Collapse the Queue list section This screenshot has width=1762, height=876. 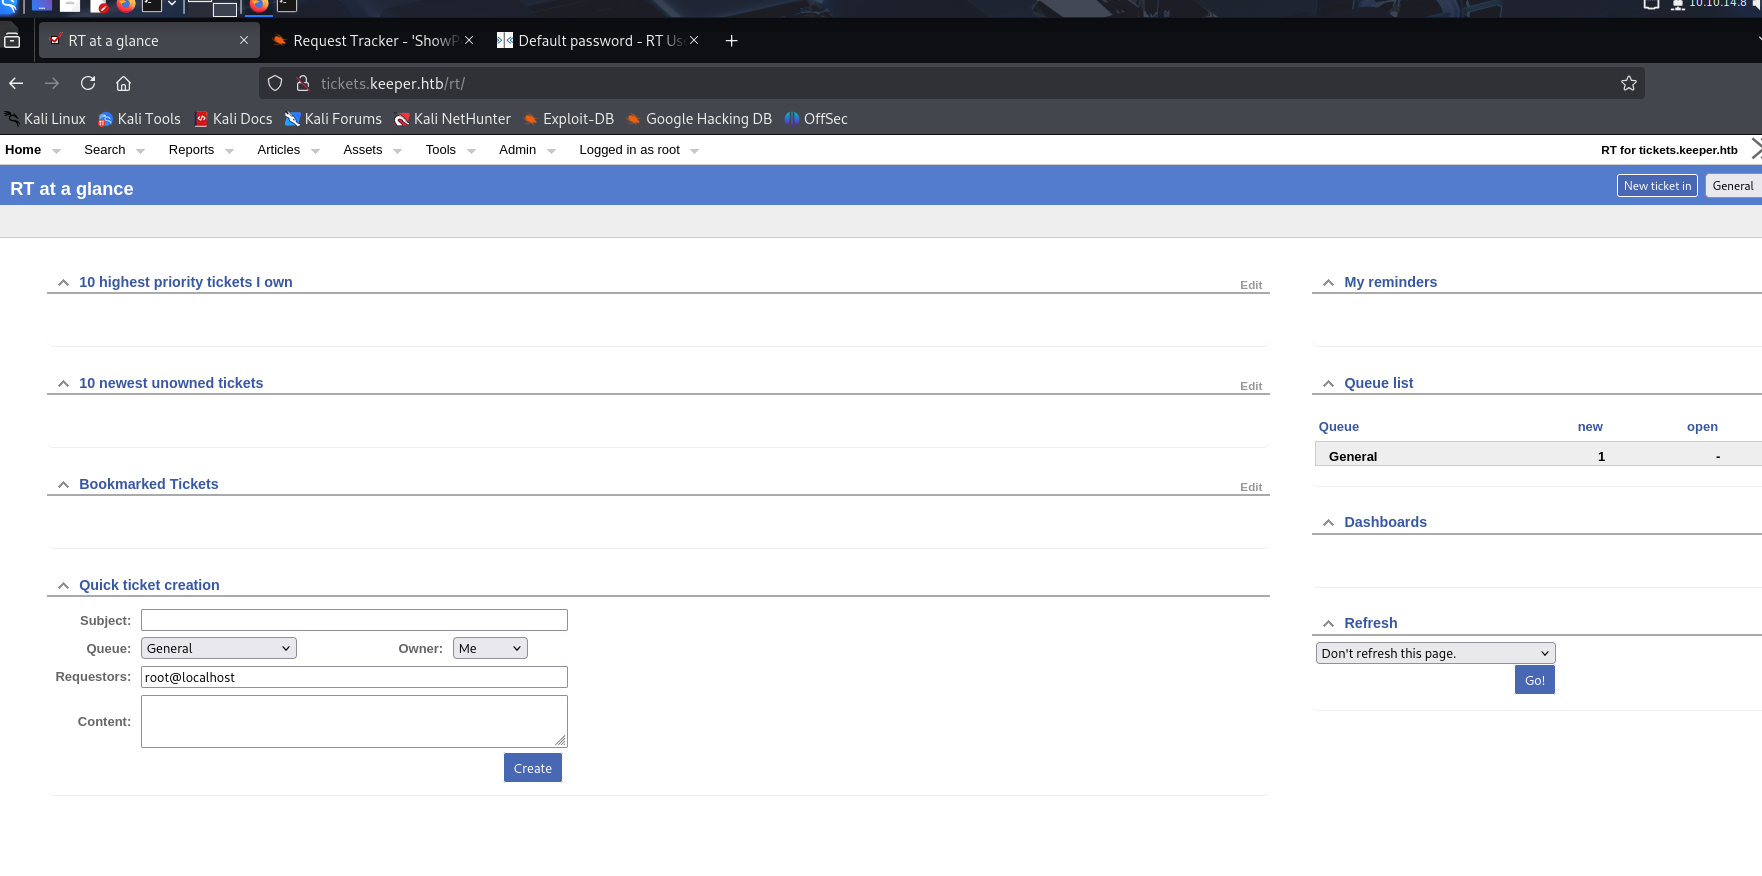pyautogui.click(x=1328, y=384)
